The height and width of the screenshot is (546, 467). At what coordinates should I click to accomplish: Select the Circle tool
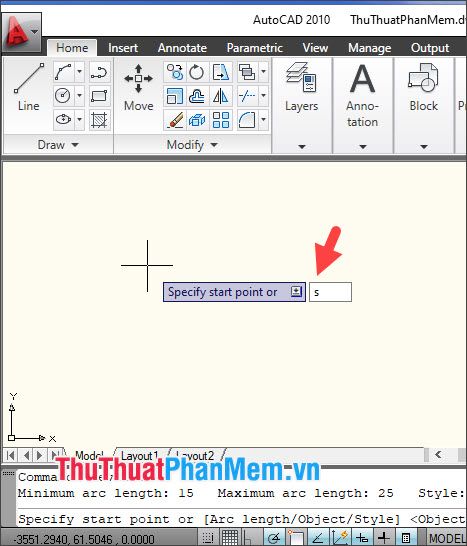coord(63,96)
